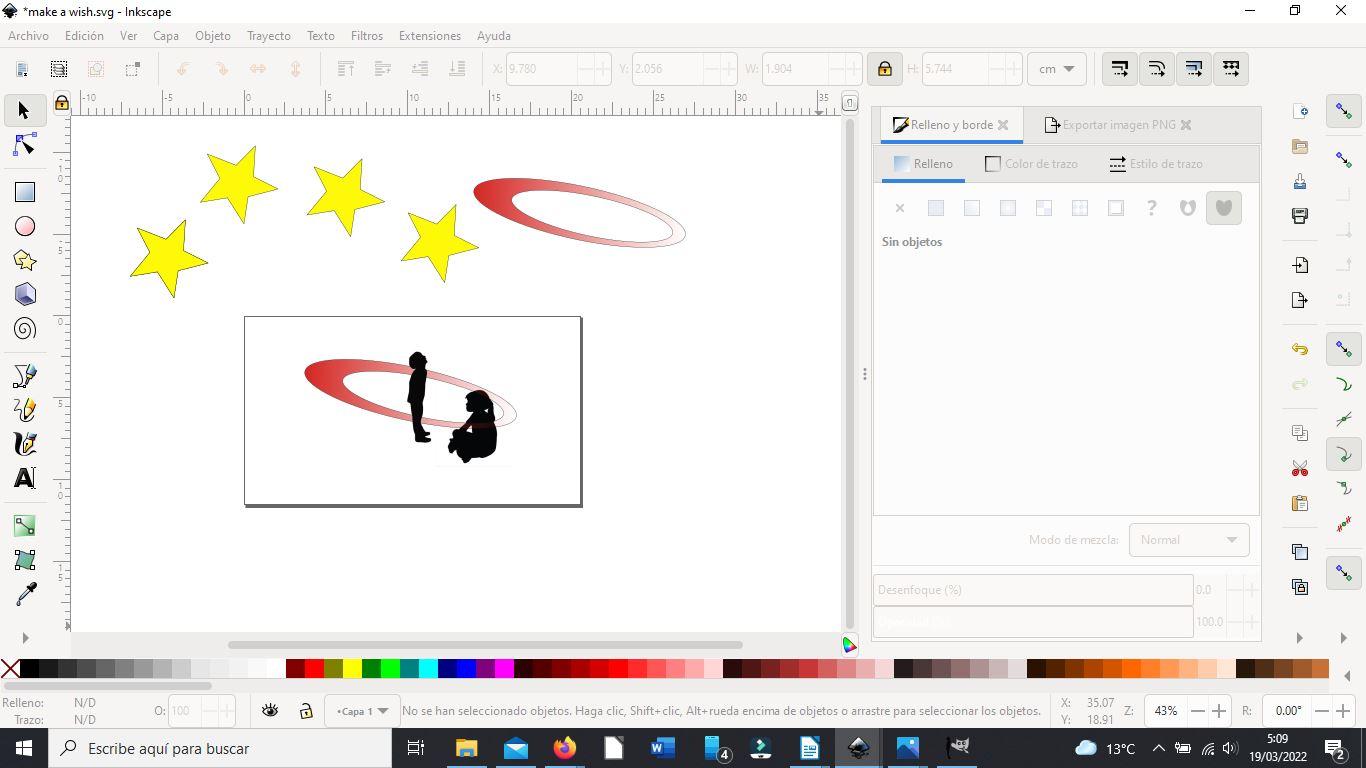
Task: Close the Relleno y borde tab
Action: point(1003,125)
